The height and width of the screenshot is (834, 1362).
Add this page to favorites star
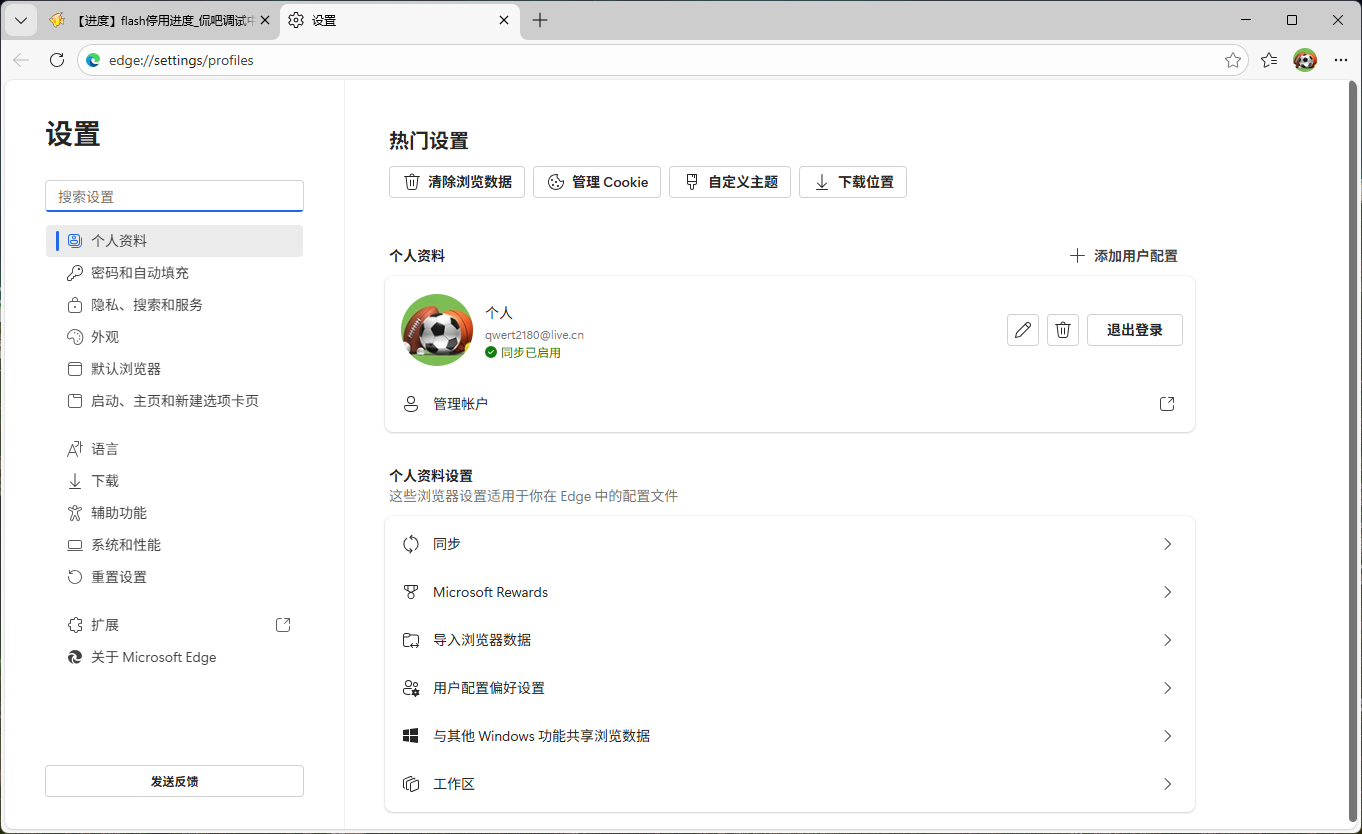[x=1232, y=60]
